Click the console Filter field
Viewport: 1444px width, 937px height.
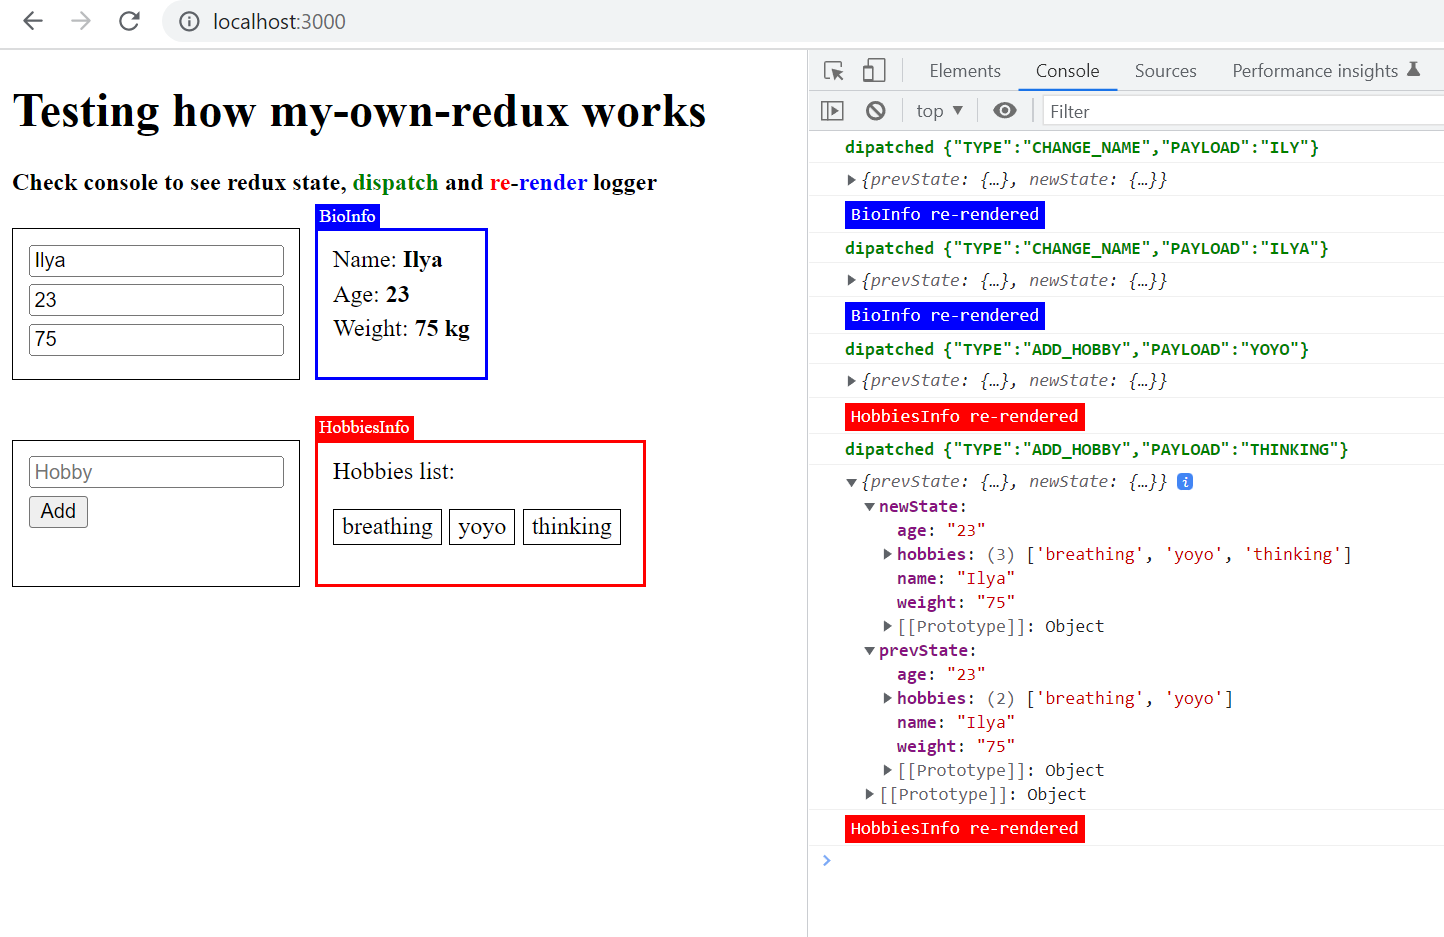click(x=1243, y=111)
